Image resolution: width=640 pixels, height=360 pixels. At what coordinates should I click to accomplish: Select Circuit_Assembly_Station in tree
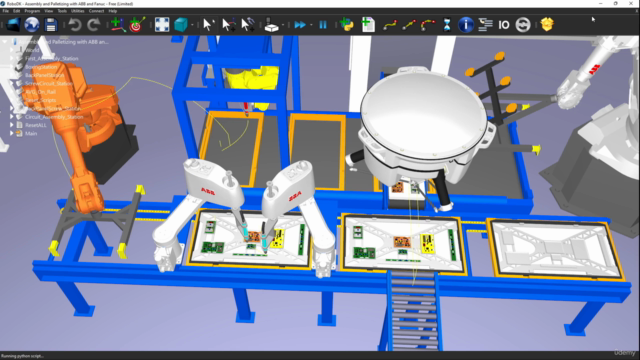click(x=54, y=117)
